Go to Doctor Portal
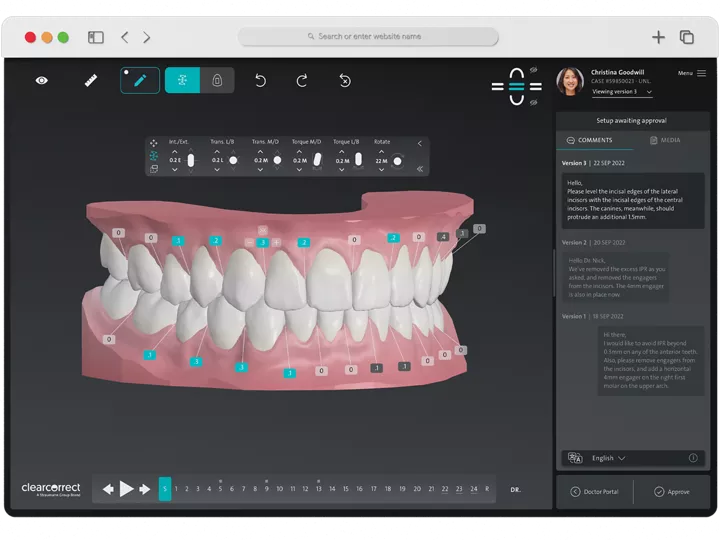The height and width of the screenshot is (540, 720). point(594,491)
